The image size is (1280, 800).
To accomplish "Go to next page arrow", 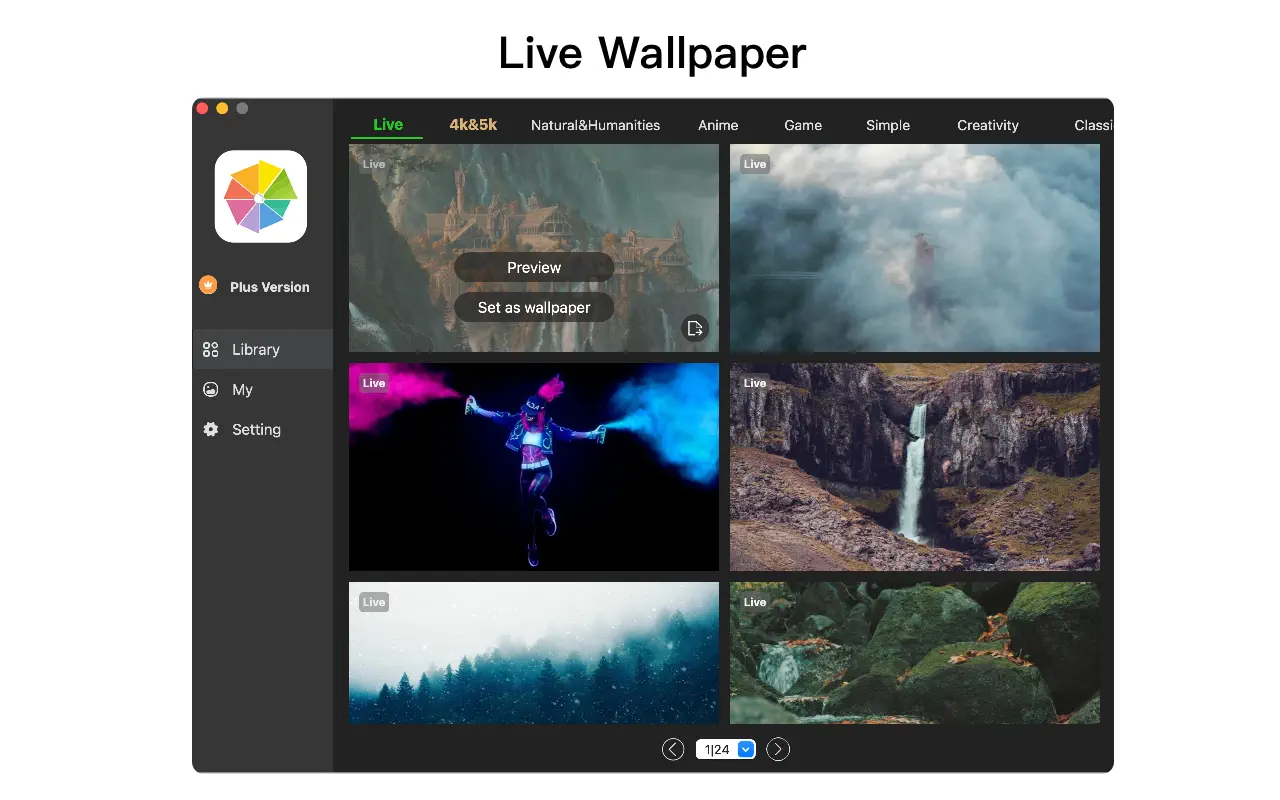I will point(778,749).
